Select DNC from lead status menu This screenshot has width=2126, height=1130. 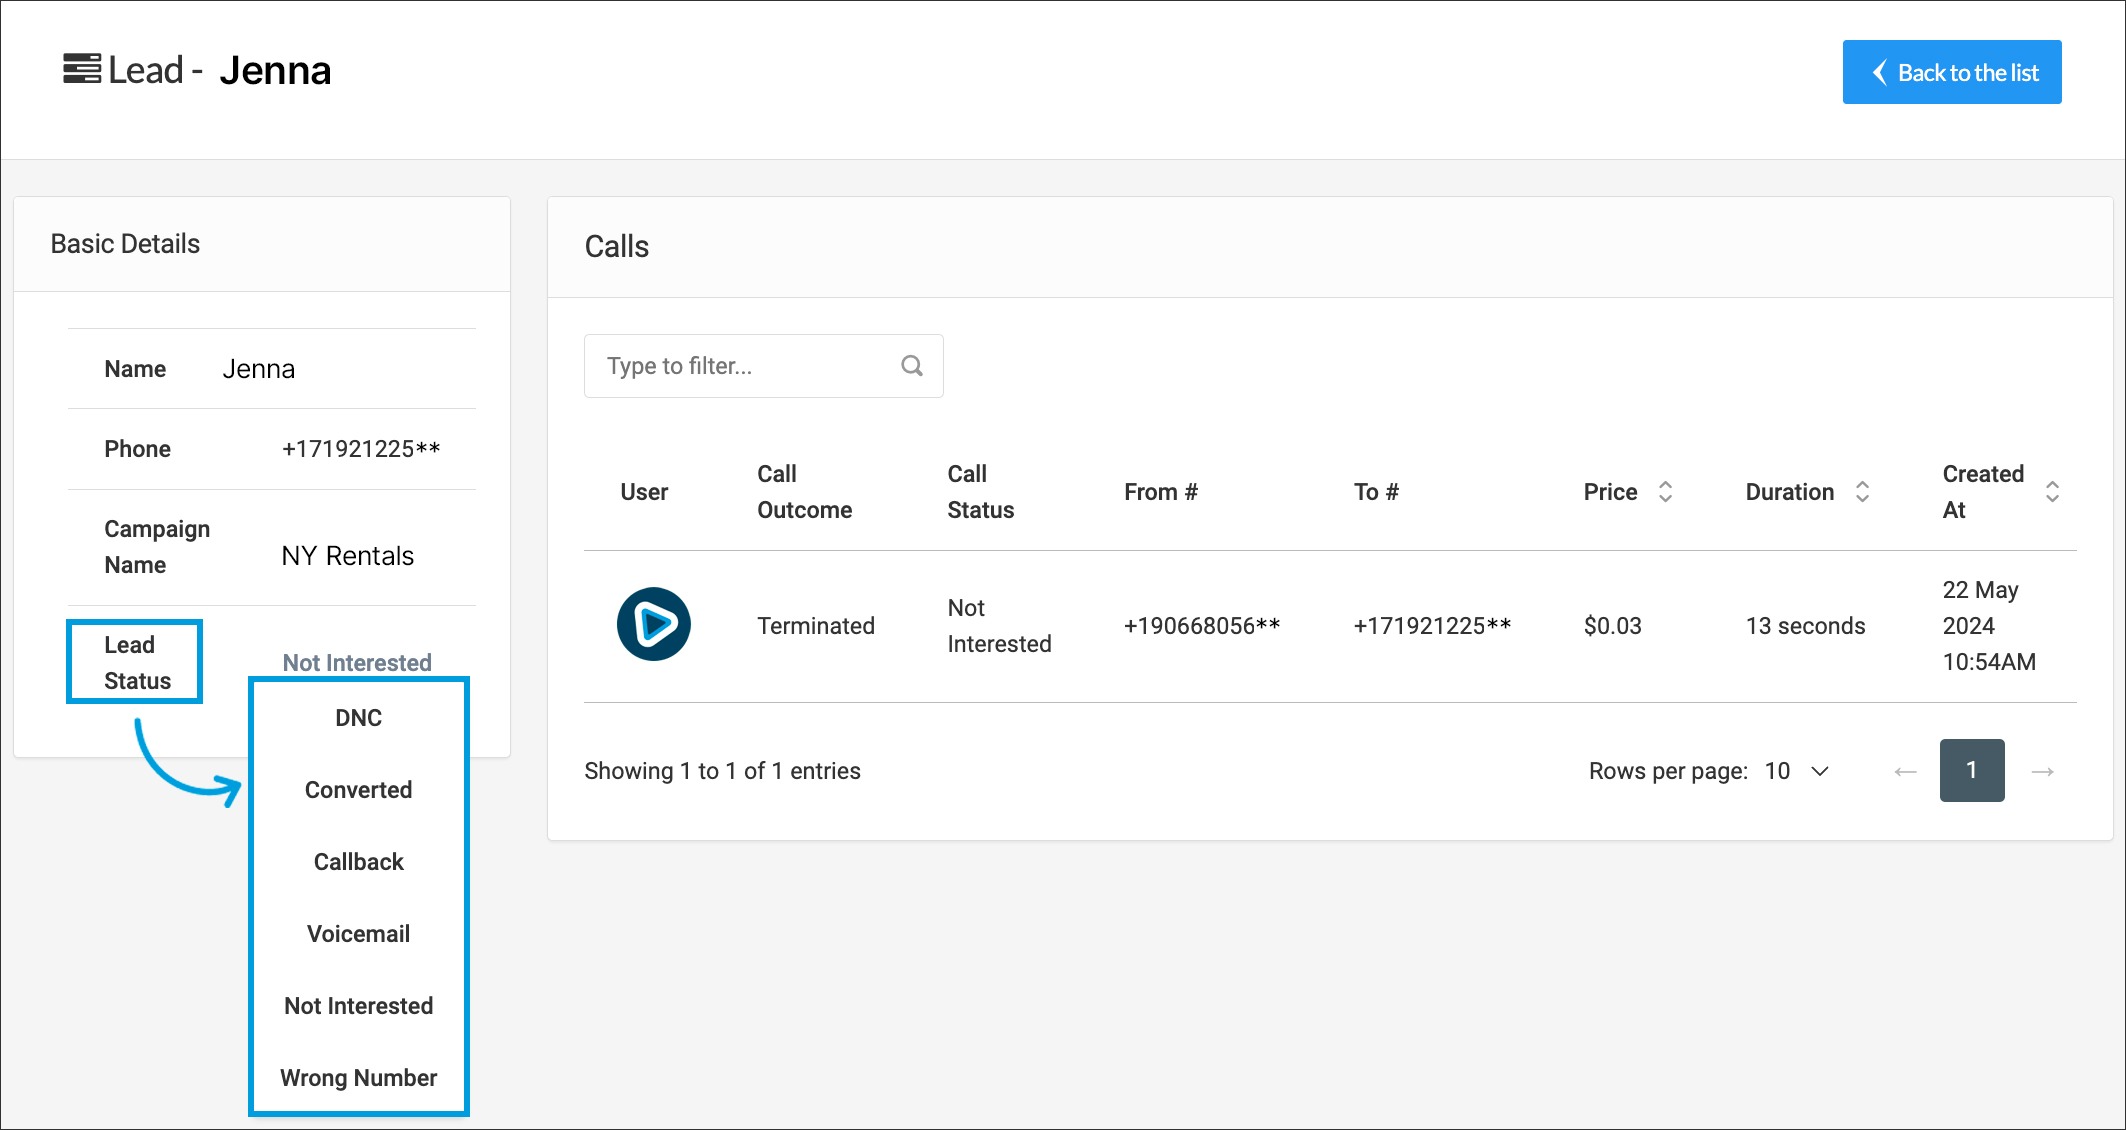pyautogui.click(x=358, y=718)
